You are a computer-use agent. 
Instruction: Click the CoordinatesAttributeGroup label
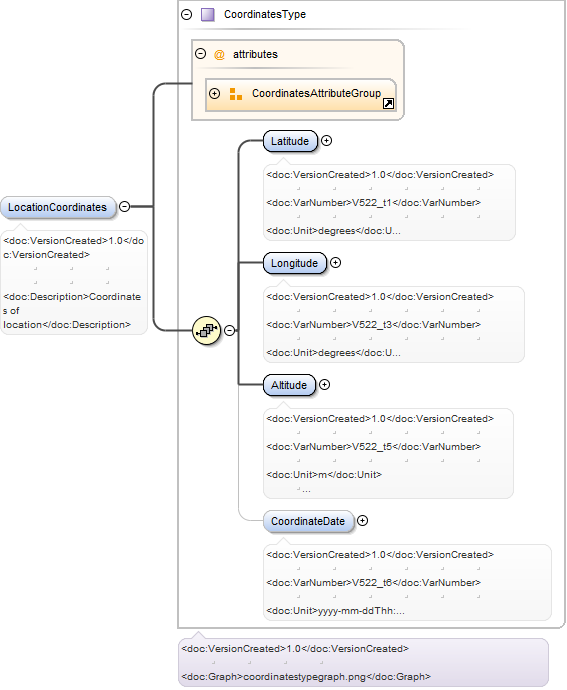point(316,93)
